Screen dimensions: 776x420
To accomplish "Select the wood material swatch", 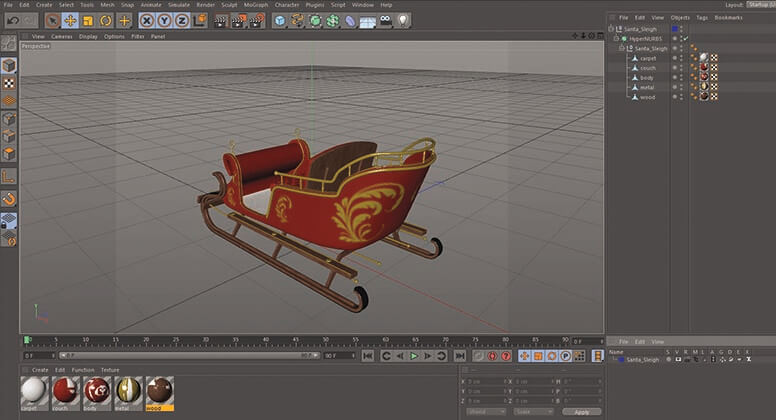I will click(x=159, y=390).
